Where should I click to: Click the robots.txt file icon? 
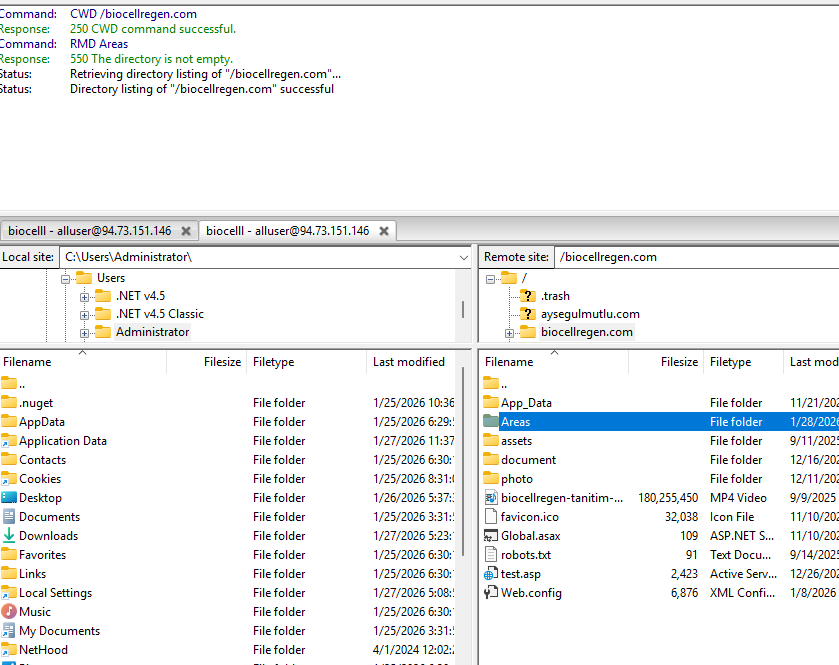(x=491, y=555)
